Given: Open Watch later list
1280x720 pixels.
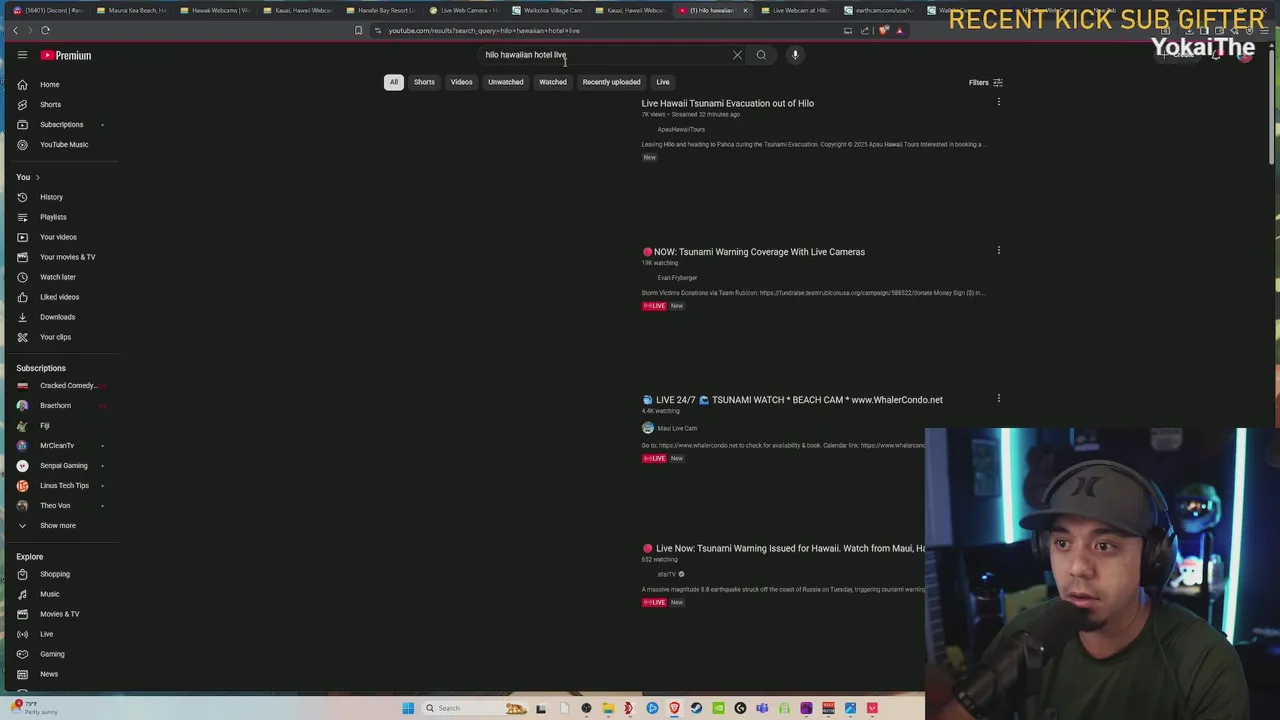Looking at the screenshot, I should point(60,277).
